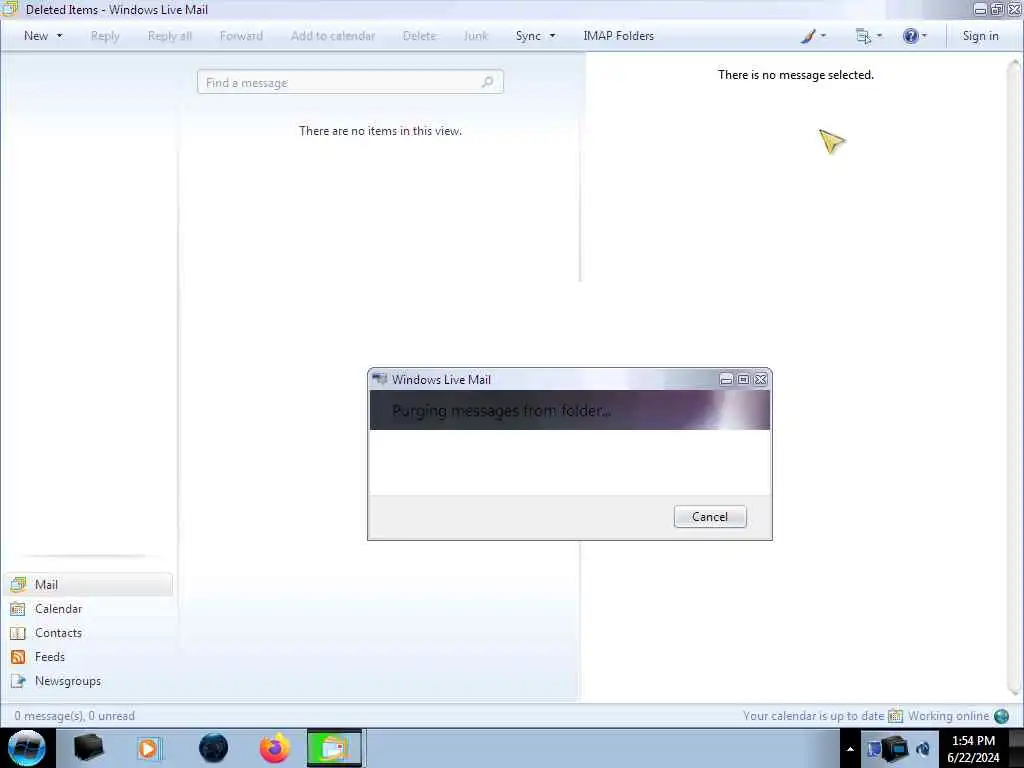Viewport: 1024px width, 768px height.
Task: Click the 'Purging messages from folder...' banner
Action: coord(570,410)
